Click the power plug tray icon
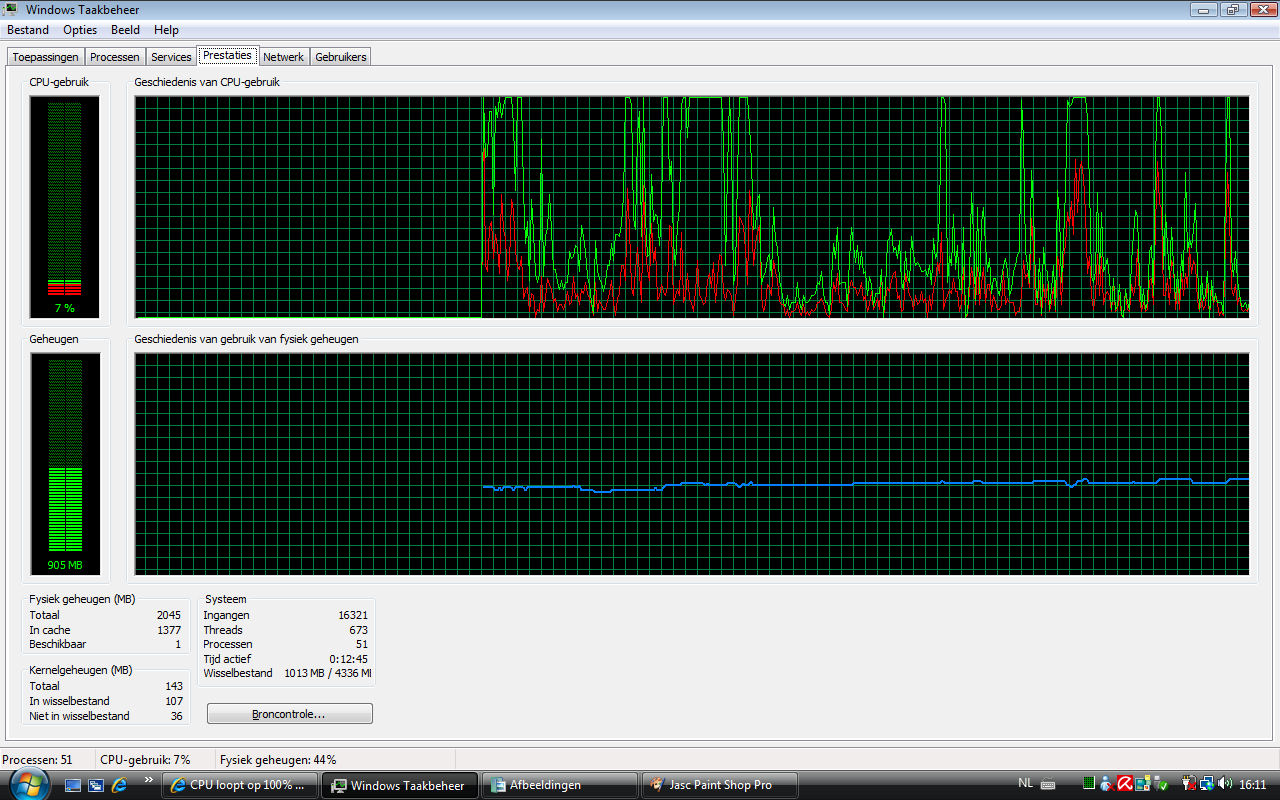 click(1189, 784)
